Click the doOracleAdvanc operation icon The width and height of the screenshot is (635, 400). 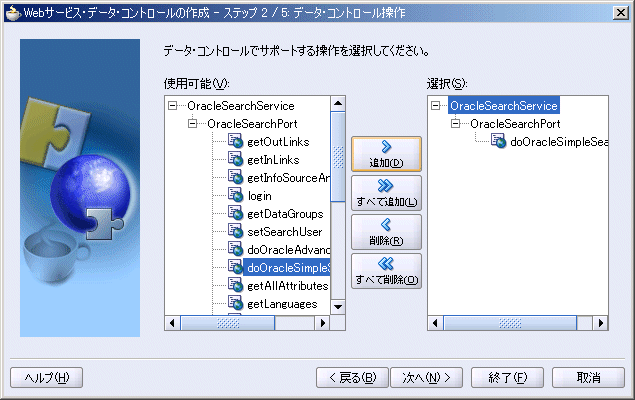click(x=235, y=249)
